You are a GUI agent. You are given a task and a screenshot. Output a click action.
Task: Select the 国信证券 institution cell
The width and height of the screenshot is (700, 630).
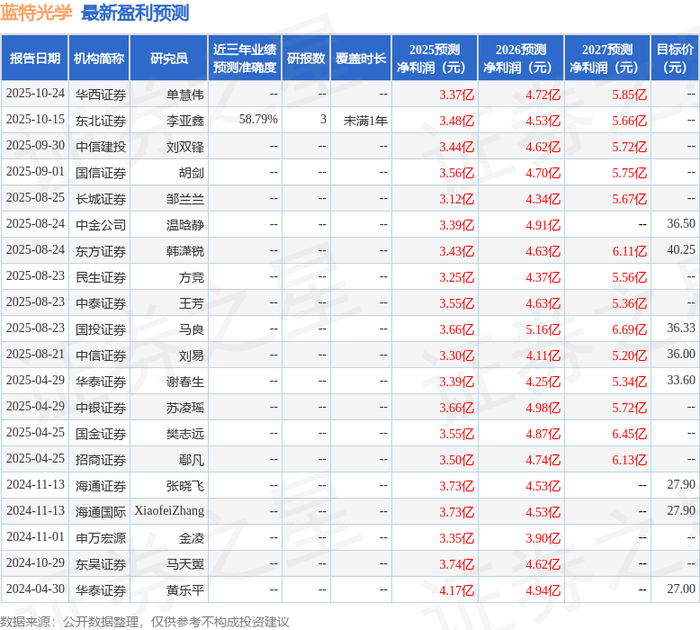[100, 173]
